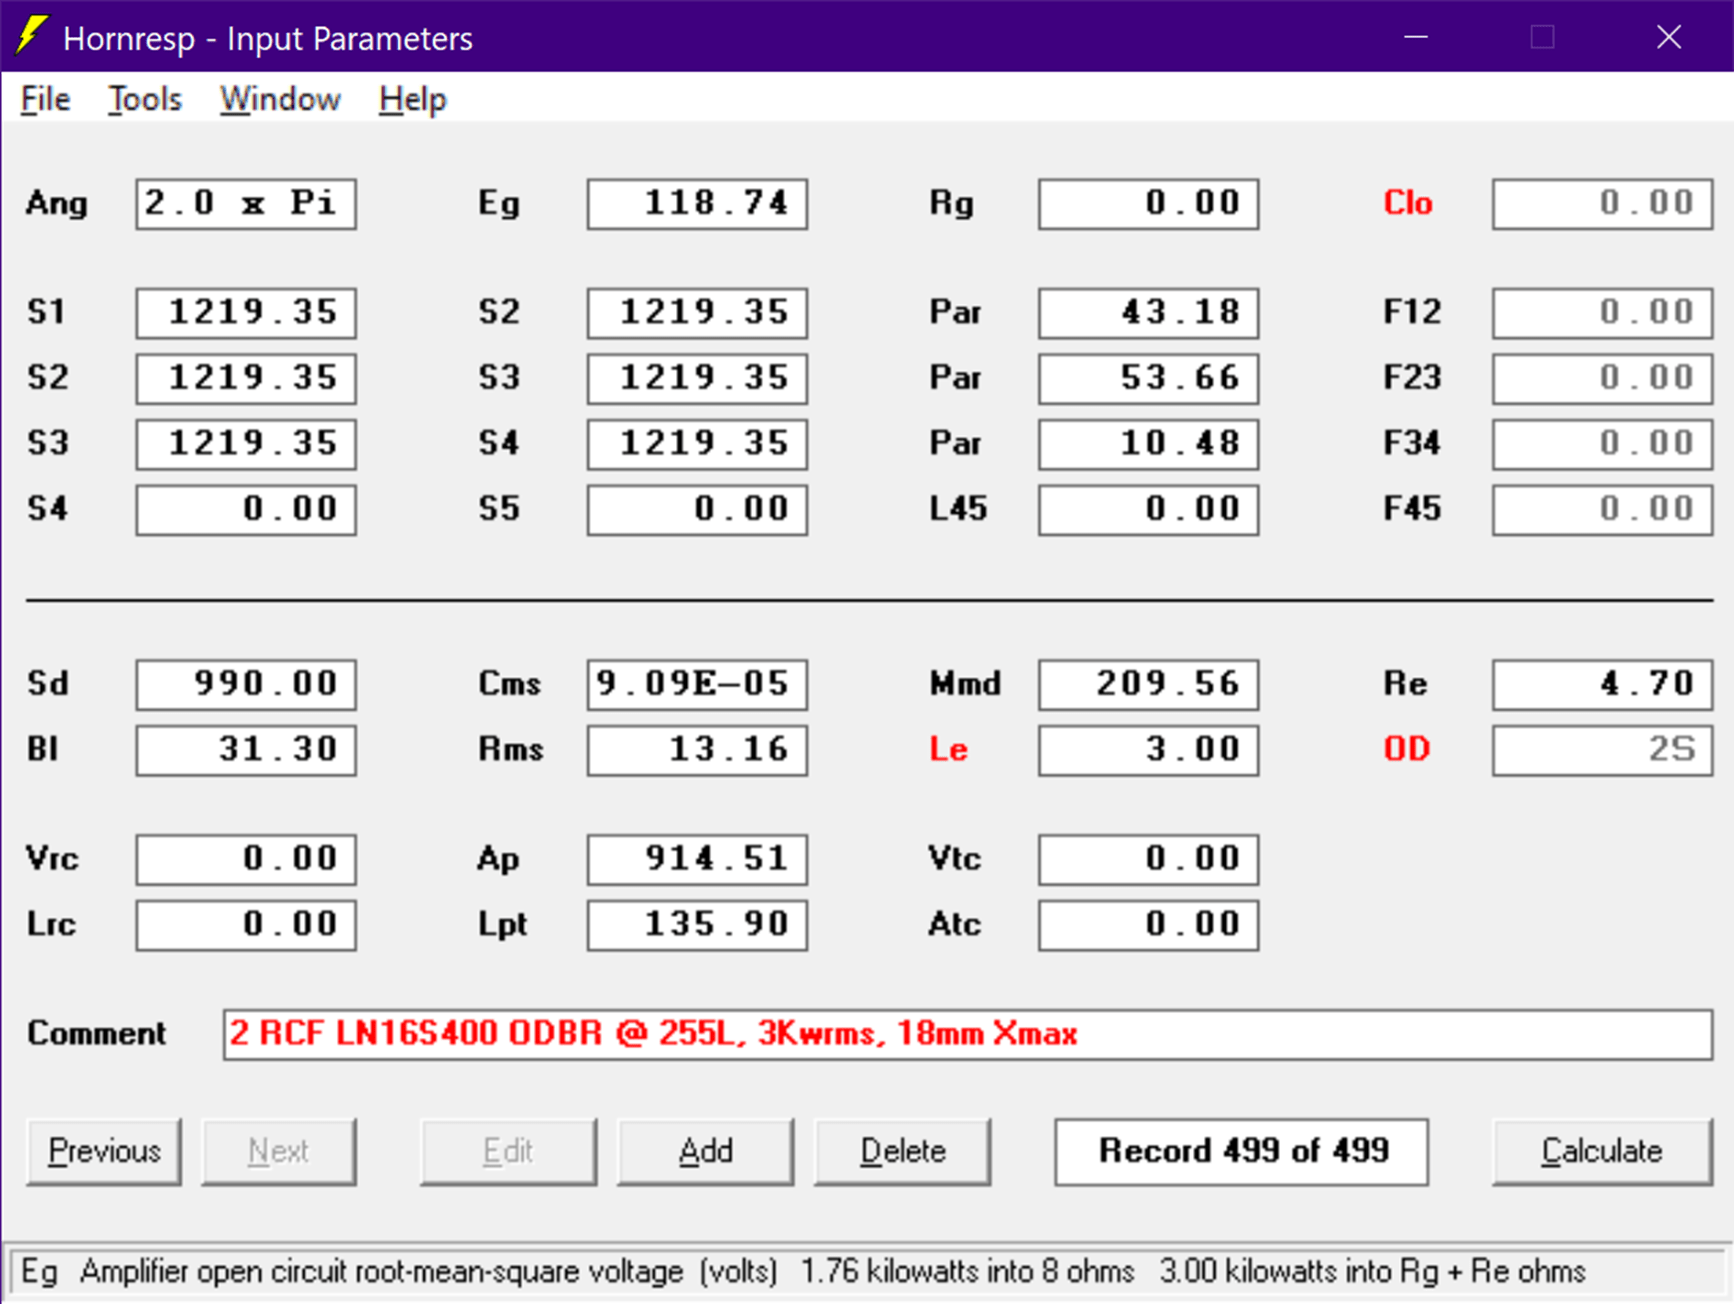Click the Add record button
Viewport: 1734px width, 1304px height.
coord(705,1152)
